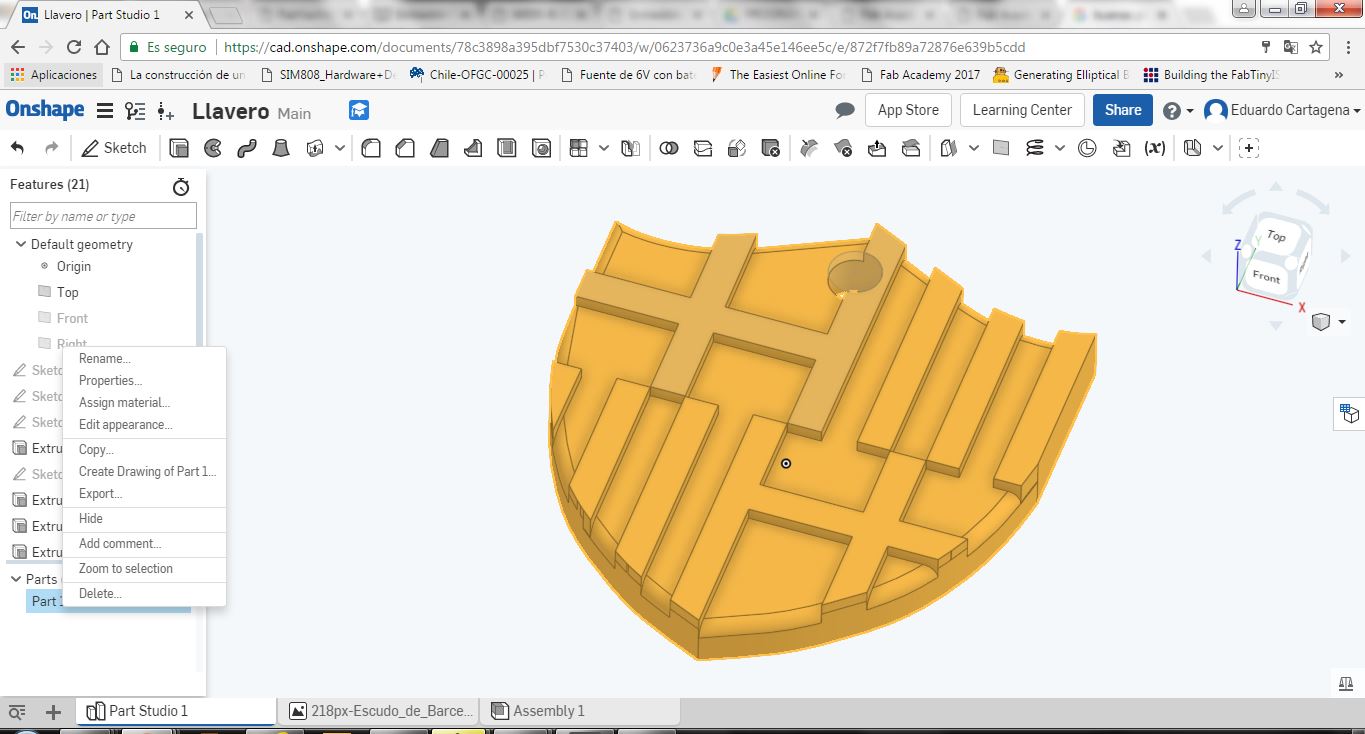Image resolution: width=1365 pixels, height=734 pixels.
Task: Click the Share button
Action: coord(1123,110)
